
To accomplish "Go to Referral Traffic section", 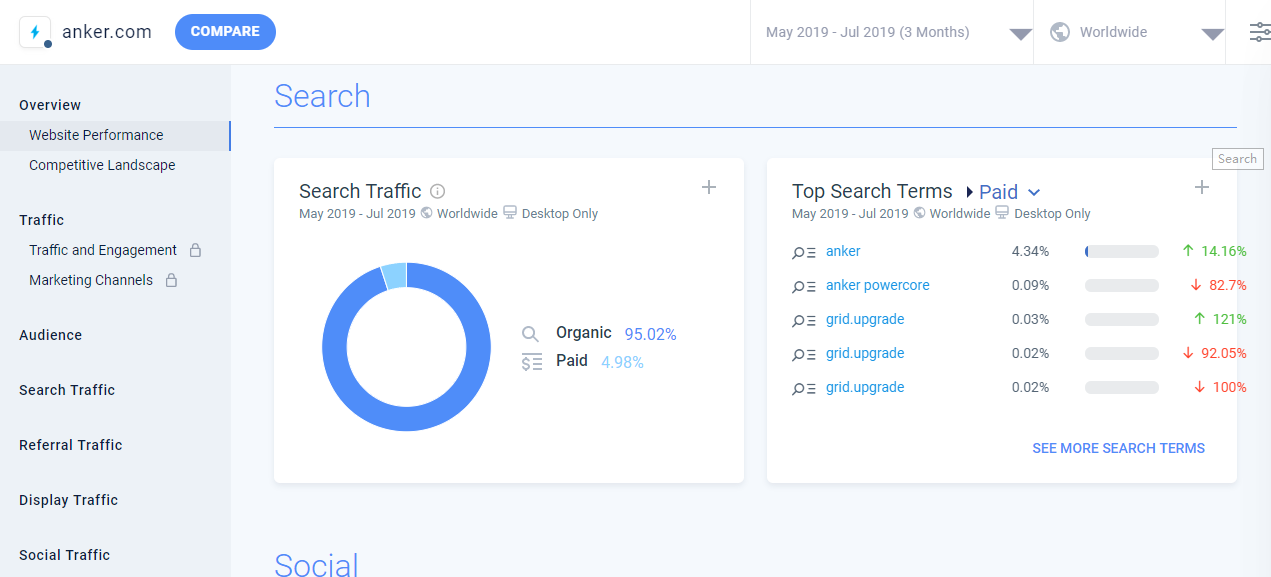I will click(70, 445).
